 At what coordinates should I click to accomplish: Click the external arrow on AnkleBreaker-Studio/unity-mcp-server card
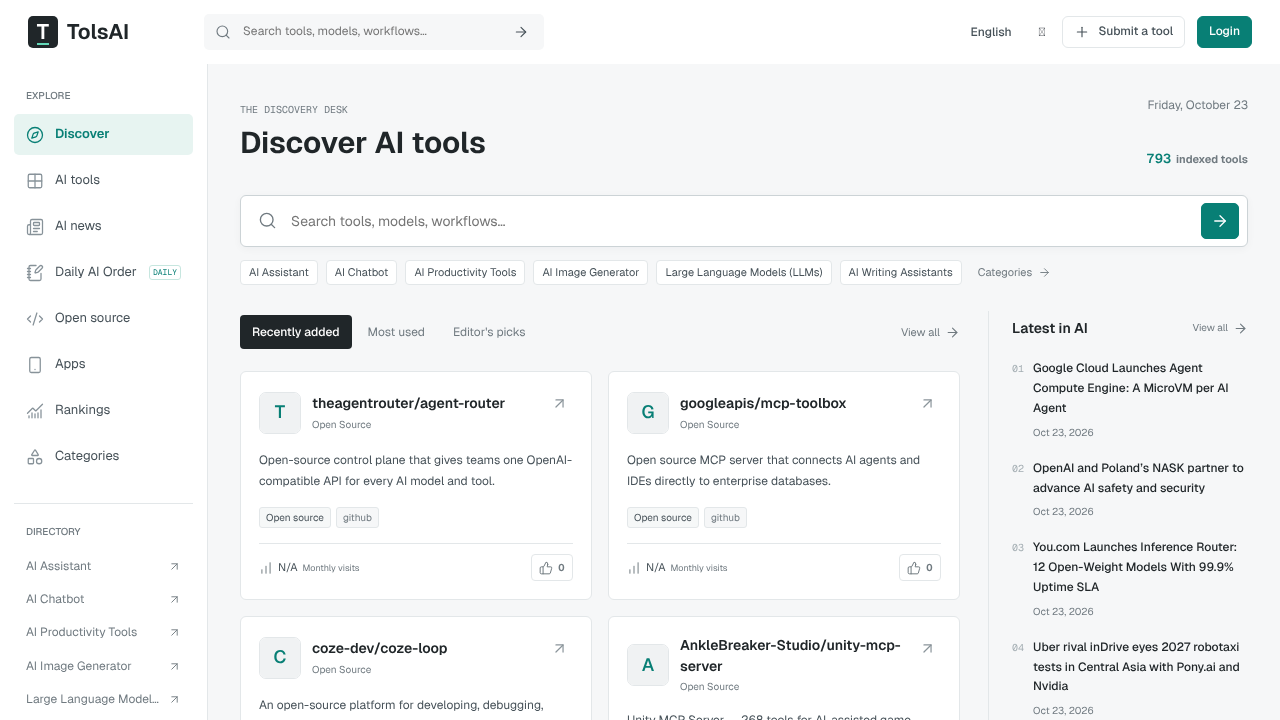tap(928, 649)
